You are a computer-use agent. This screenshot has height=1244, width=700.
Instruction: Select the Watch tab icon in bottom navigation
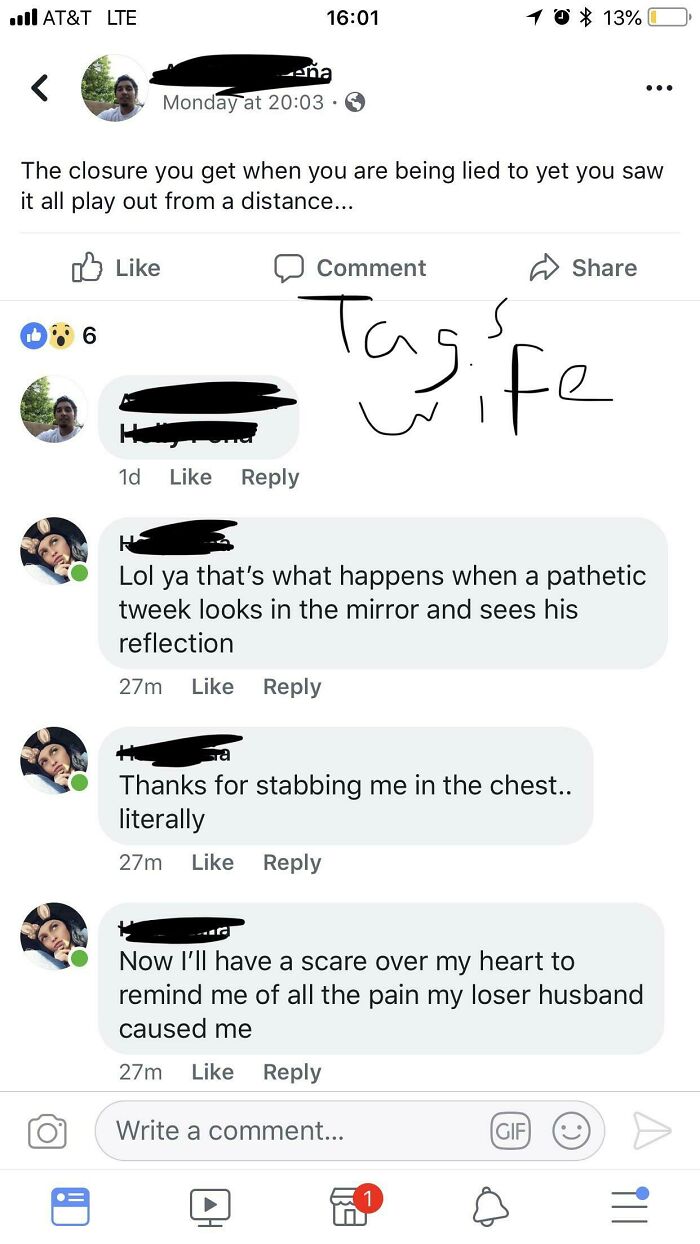pyautogui.click(x=209, y=1206)
